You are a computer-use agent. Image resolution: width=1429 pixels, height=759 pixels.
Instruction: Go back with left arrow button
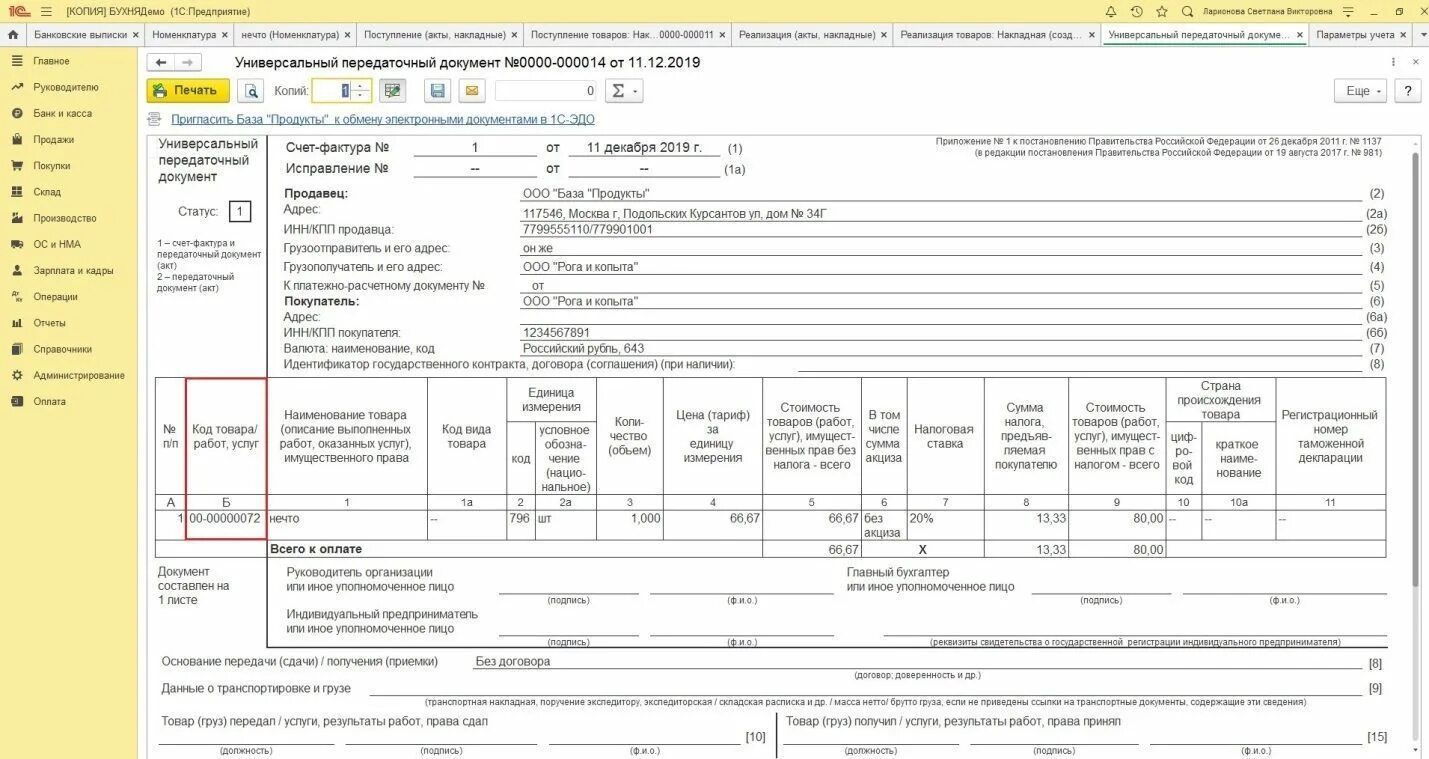(x=161, y=62)
